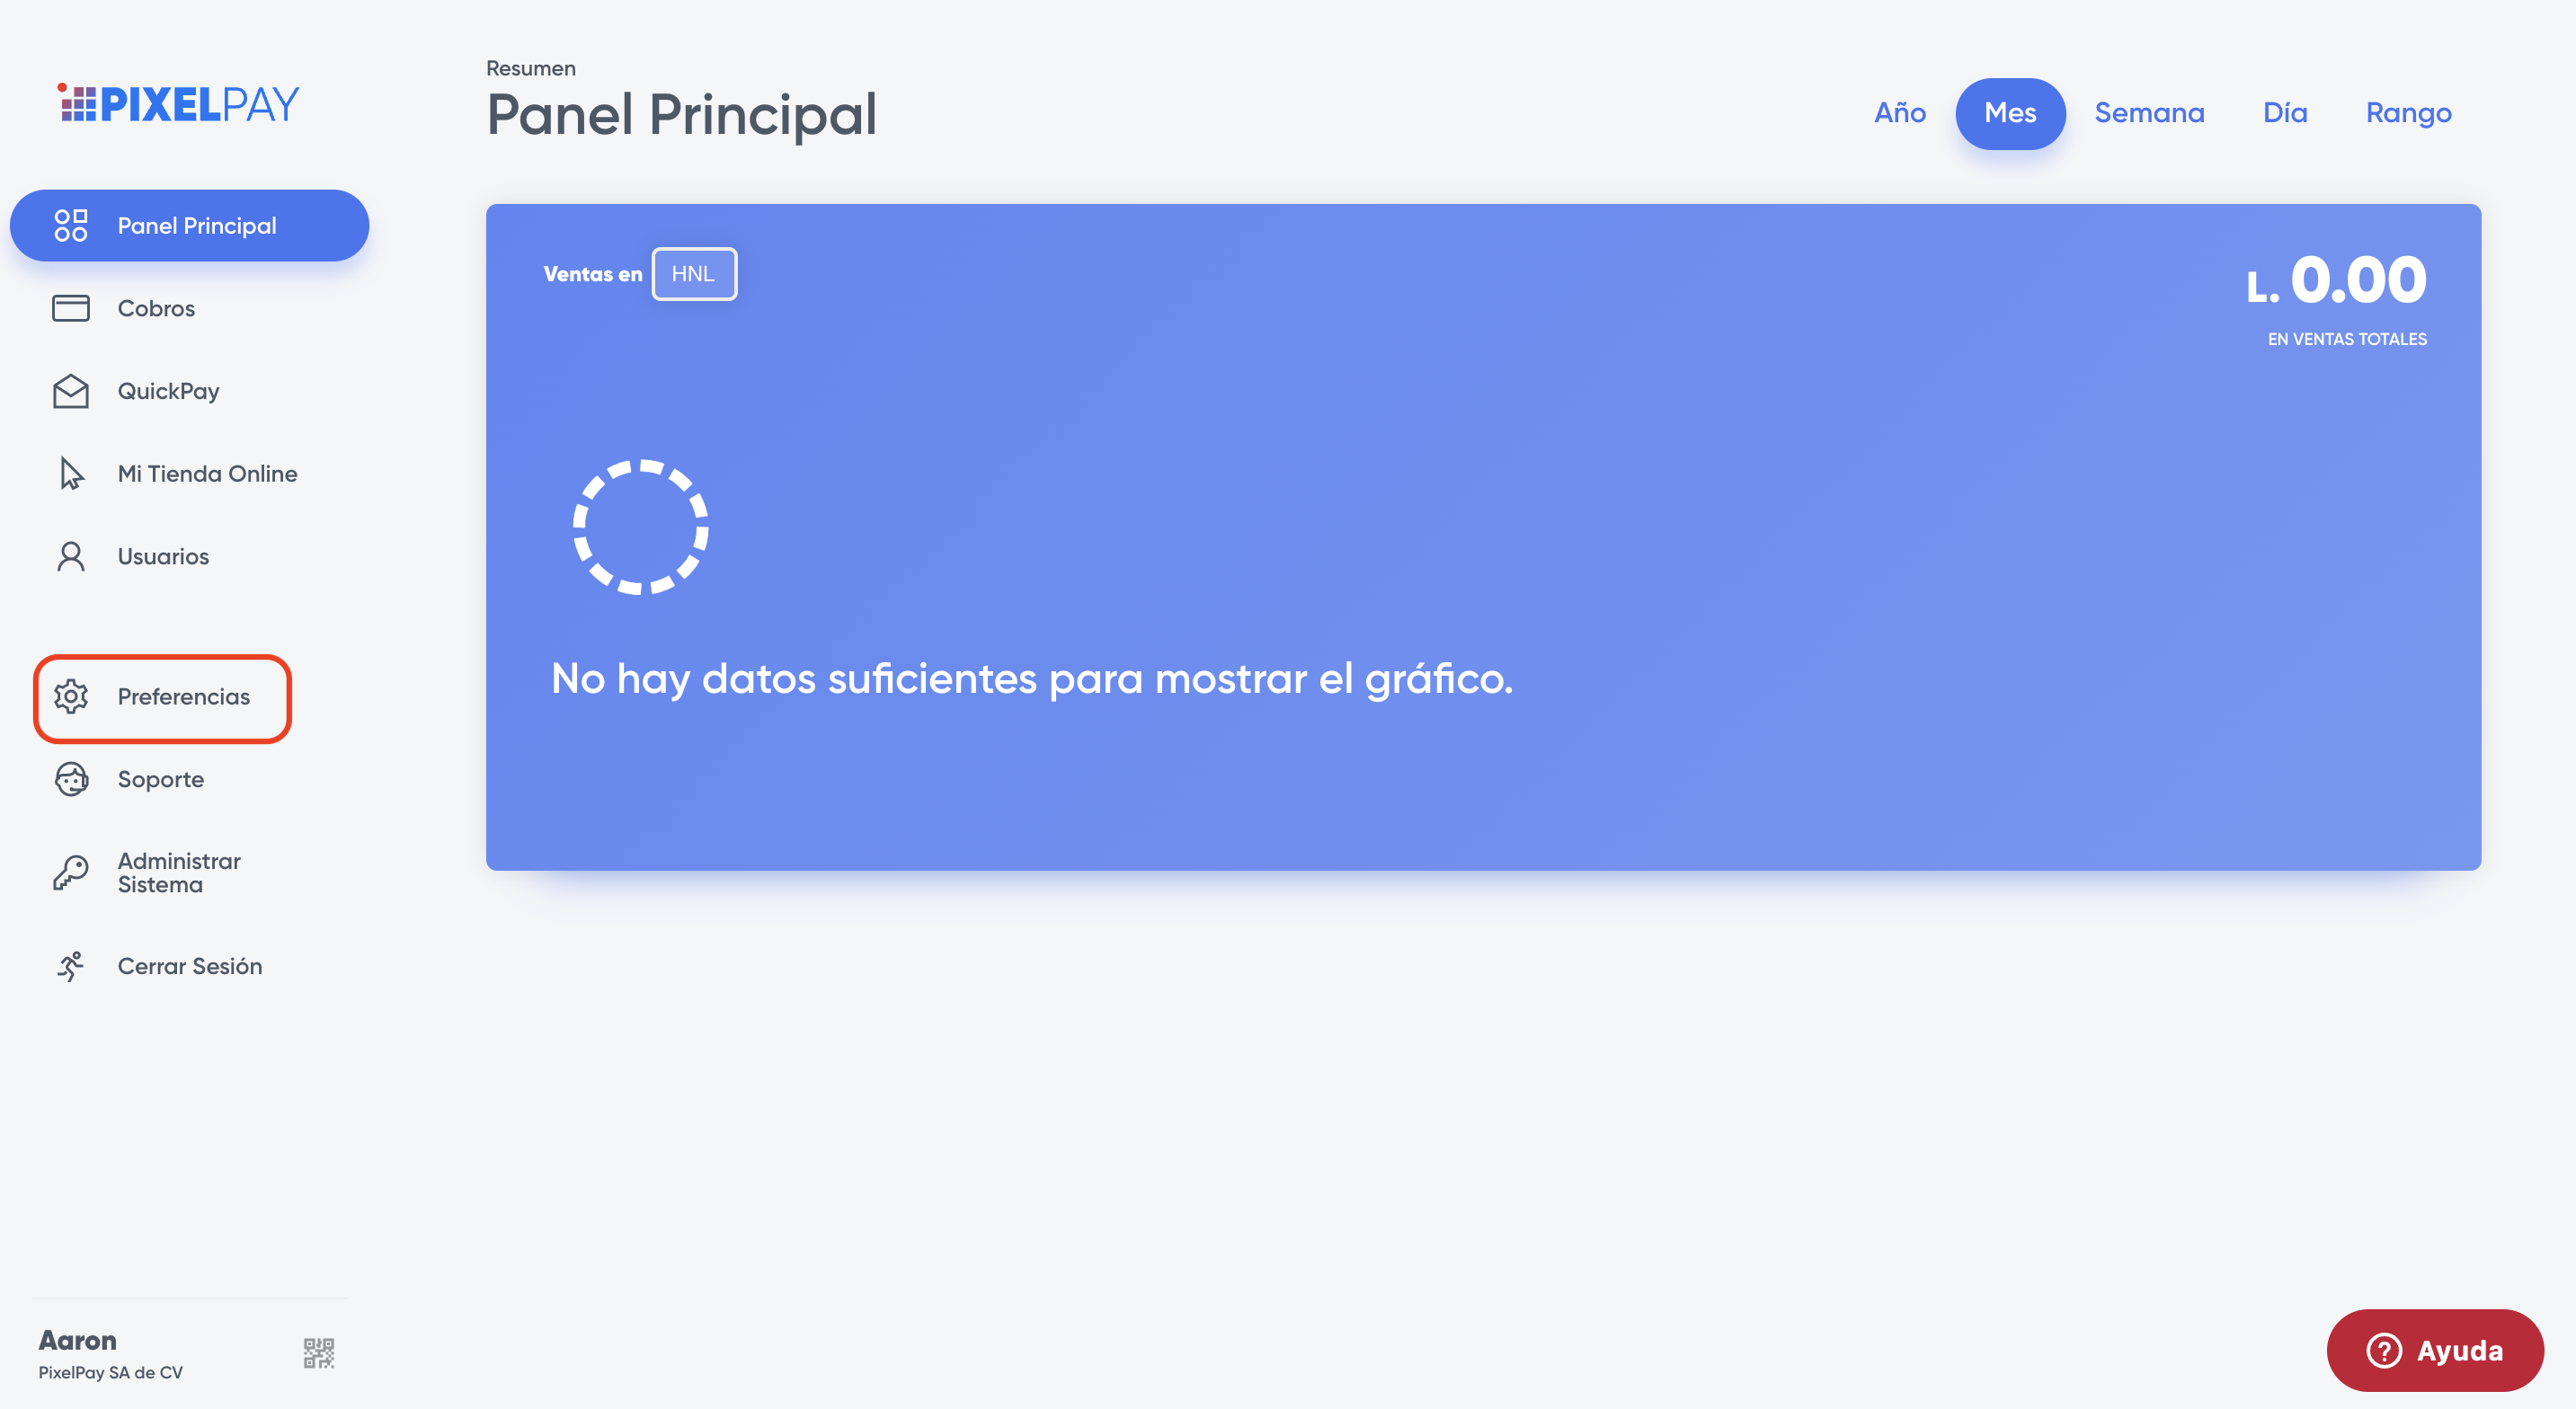Switch to the Semana period
Image resolution: width=2576 pixels, height=1409 pixels.
point(2149,113)
